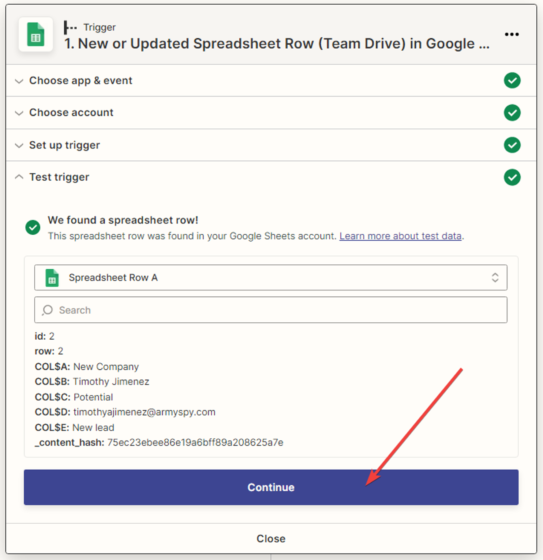Image resolution: width=543 pixels, height=560 pixels.
Task: Expand the Choose account section
Action: click(x=271, y=112)
